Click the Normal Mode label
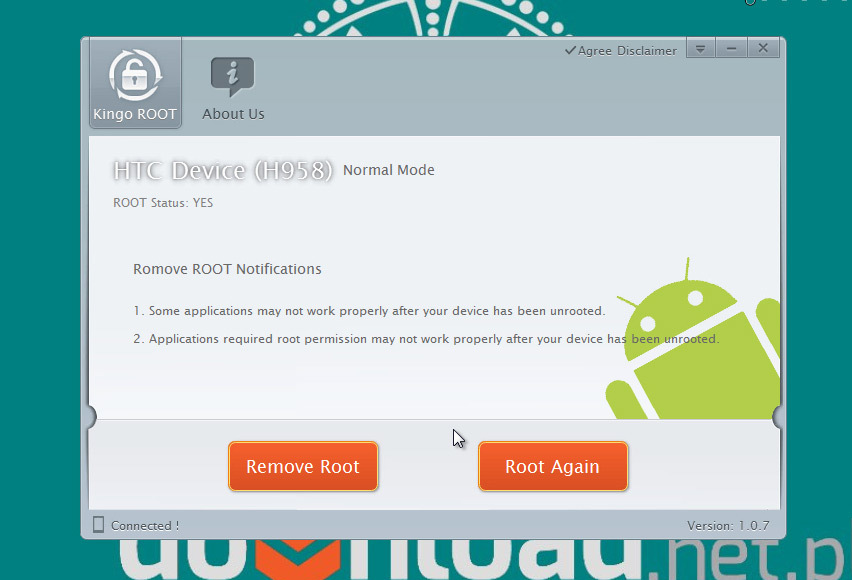 (x=389, y=170)
